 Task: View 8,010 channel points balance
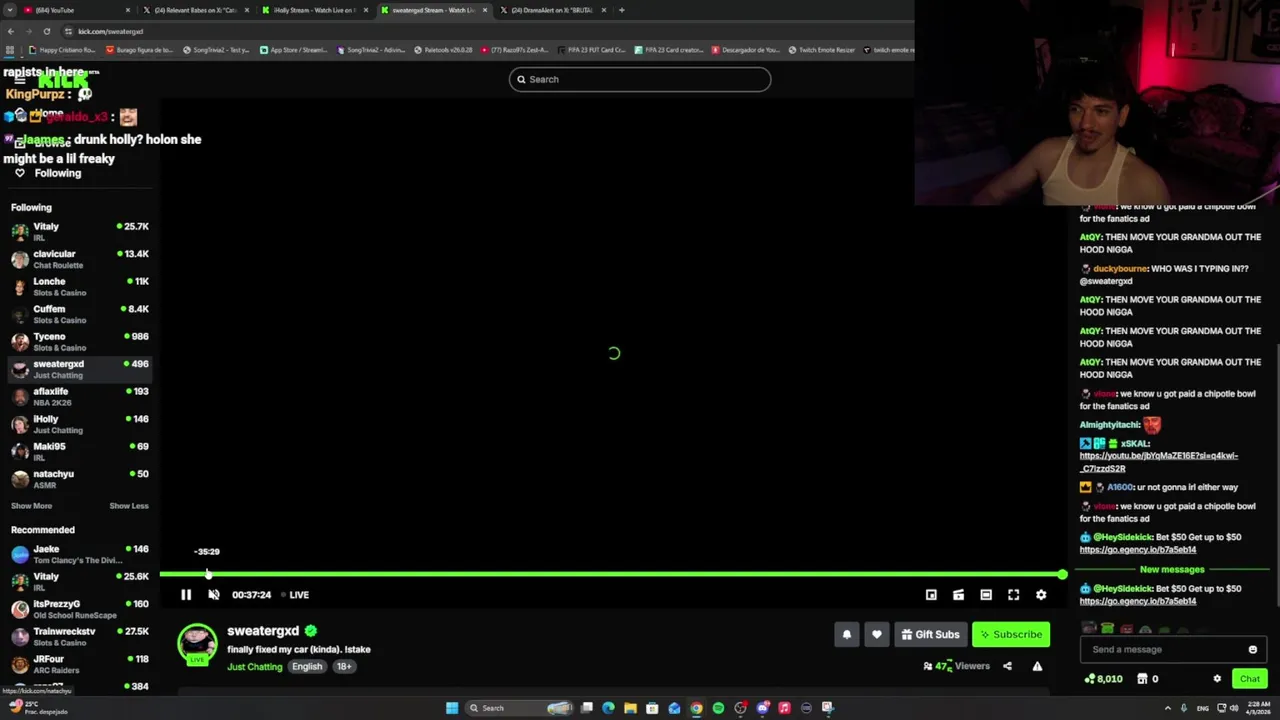point(1103,679)
